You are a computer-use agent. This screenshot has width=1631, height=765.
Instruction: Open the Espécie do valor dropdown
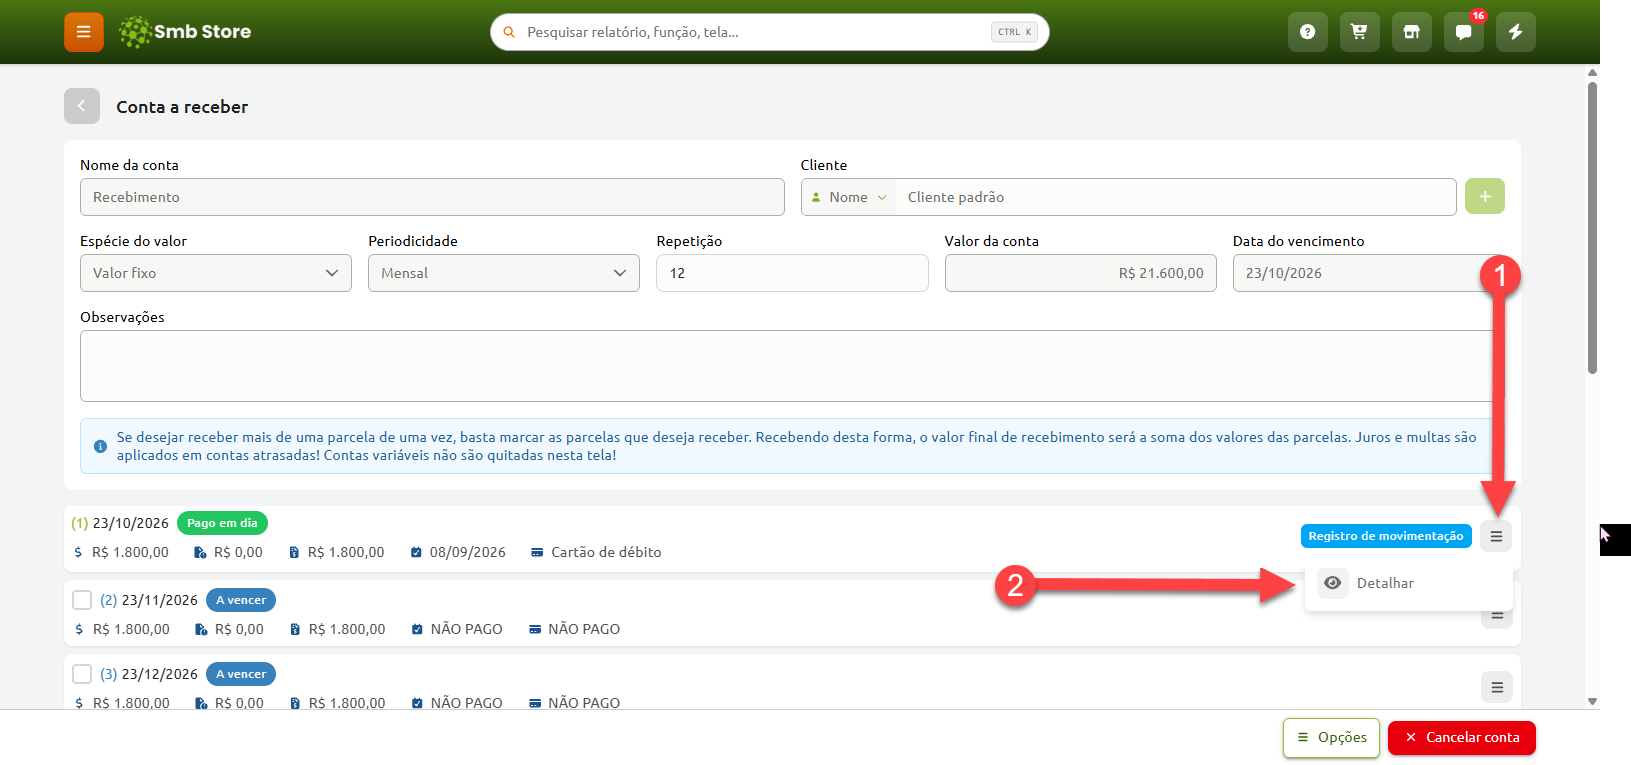tap(216, 273)
